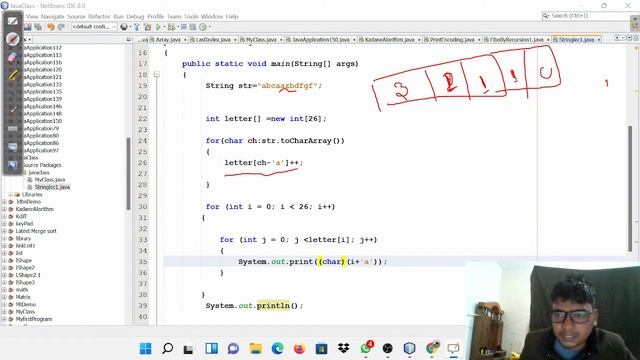Switch to KadaneAlorithm.java editor tab
Screen dimensions: 640x360
pos(389,40)
